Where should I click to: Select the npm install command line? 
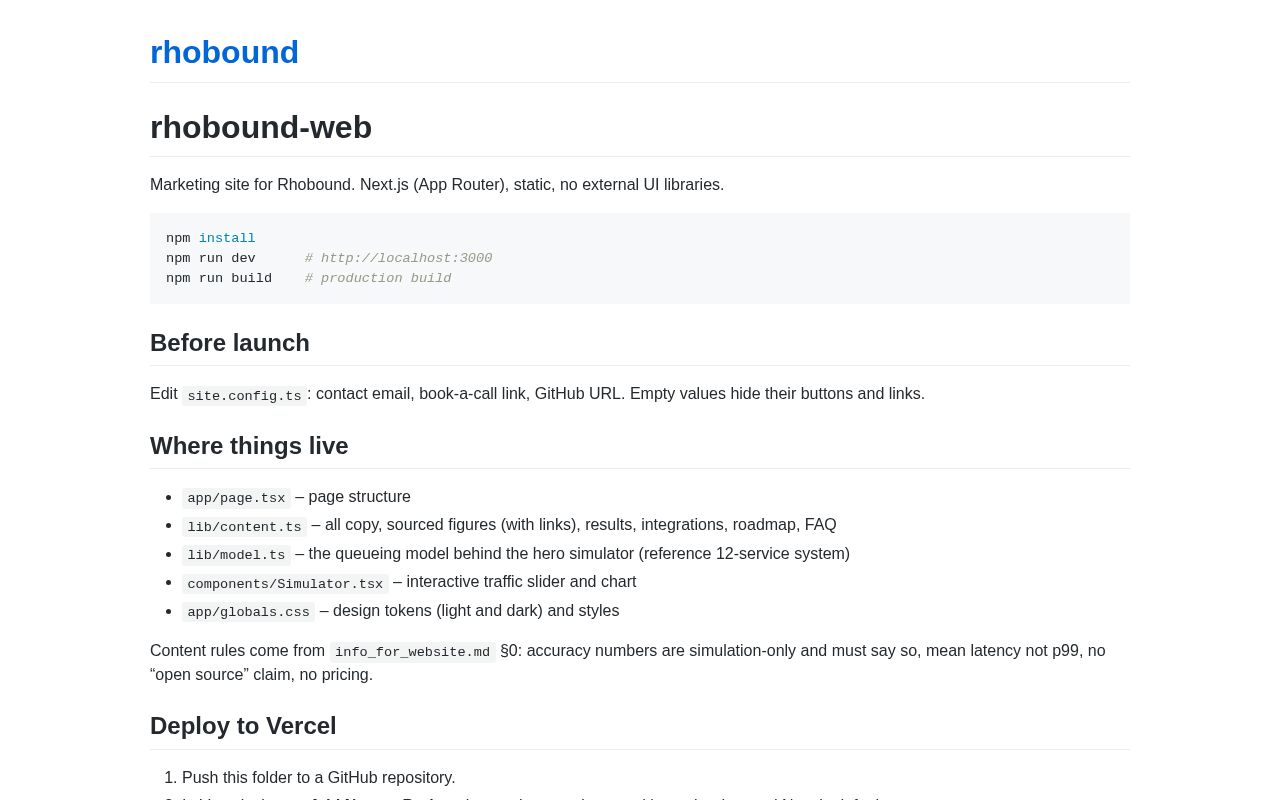(211, 238)
